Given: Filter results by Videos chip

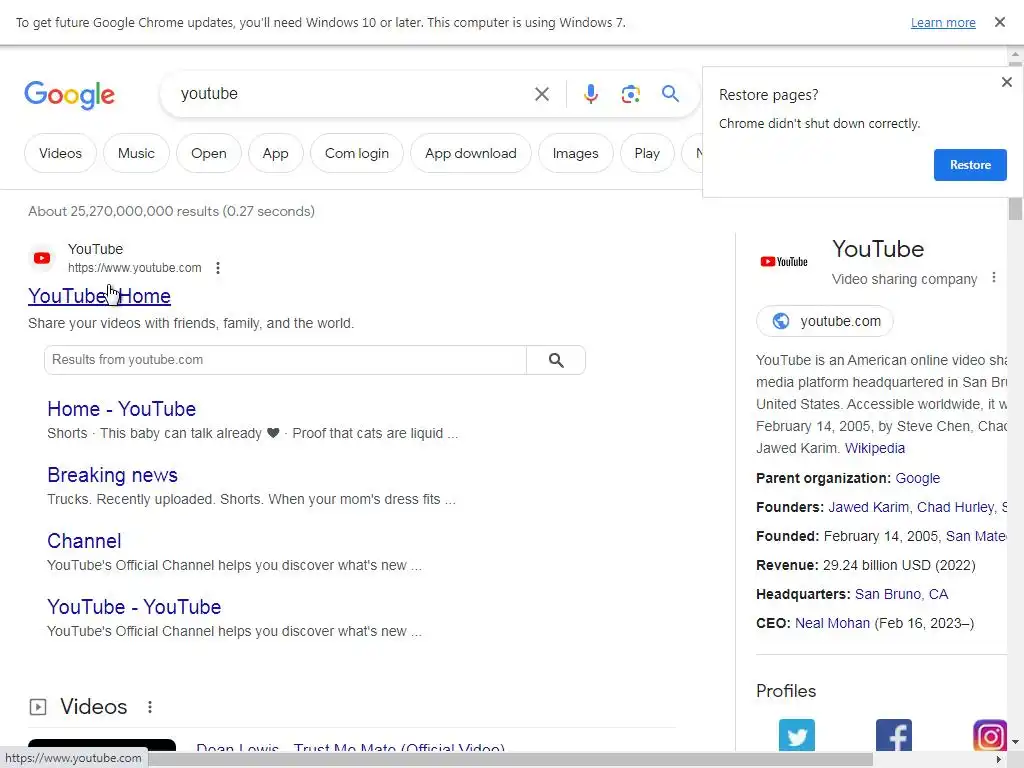Looking at the screenshot, I should click(60, 153).
